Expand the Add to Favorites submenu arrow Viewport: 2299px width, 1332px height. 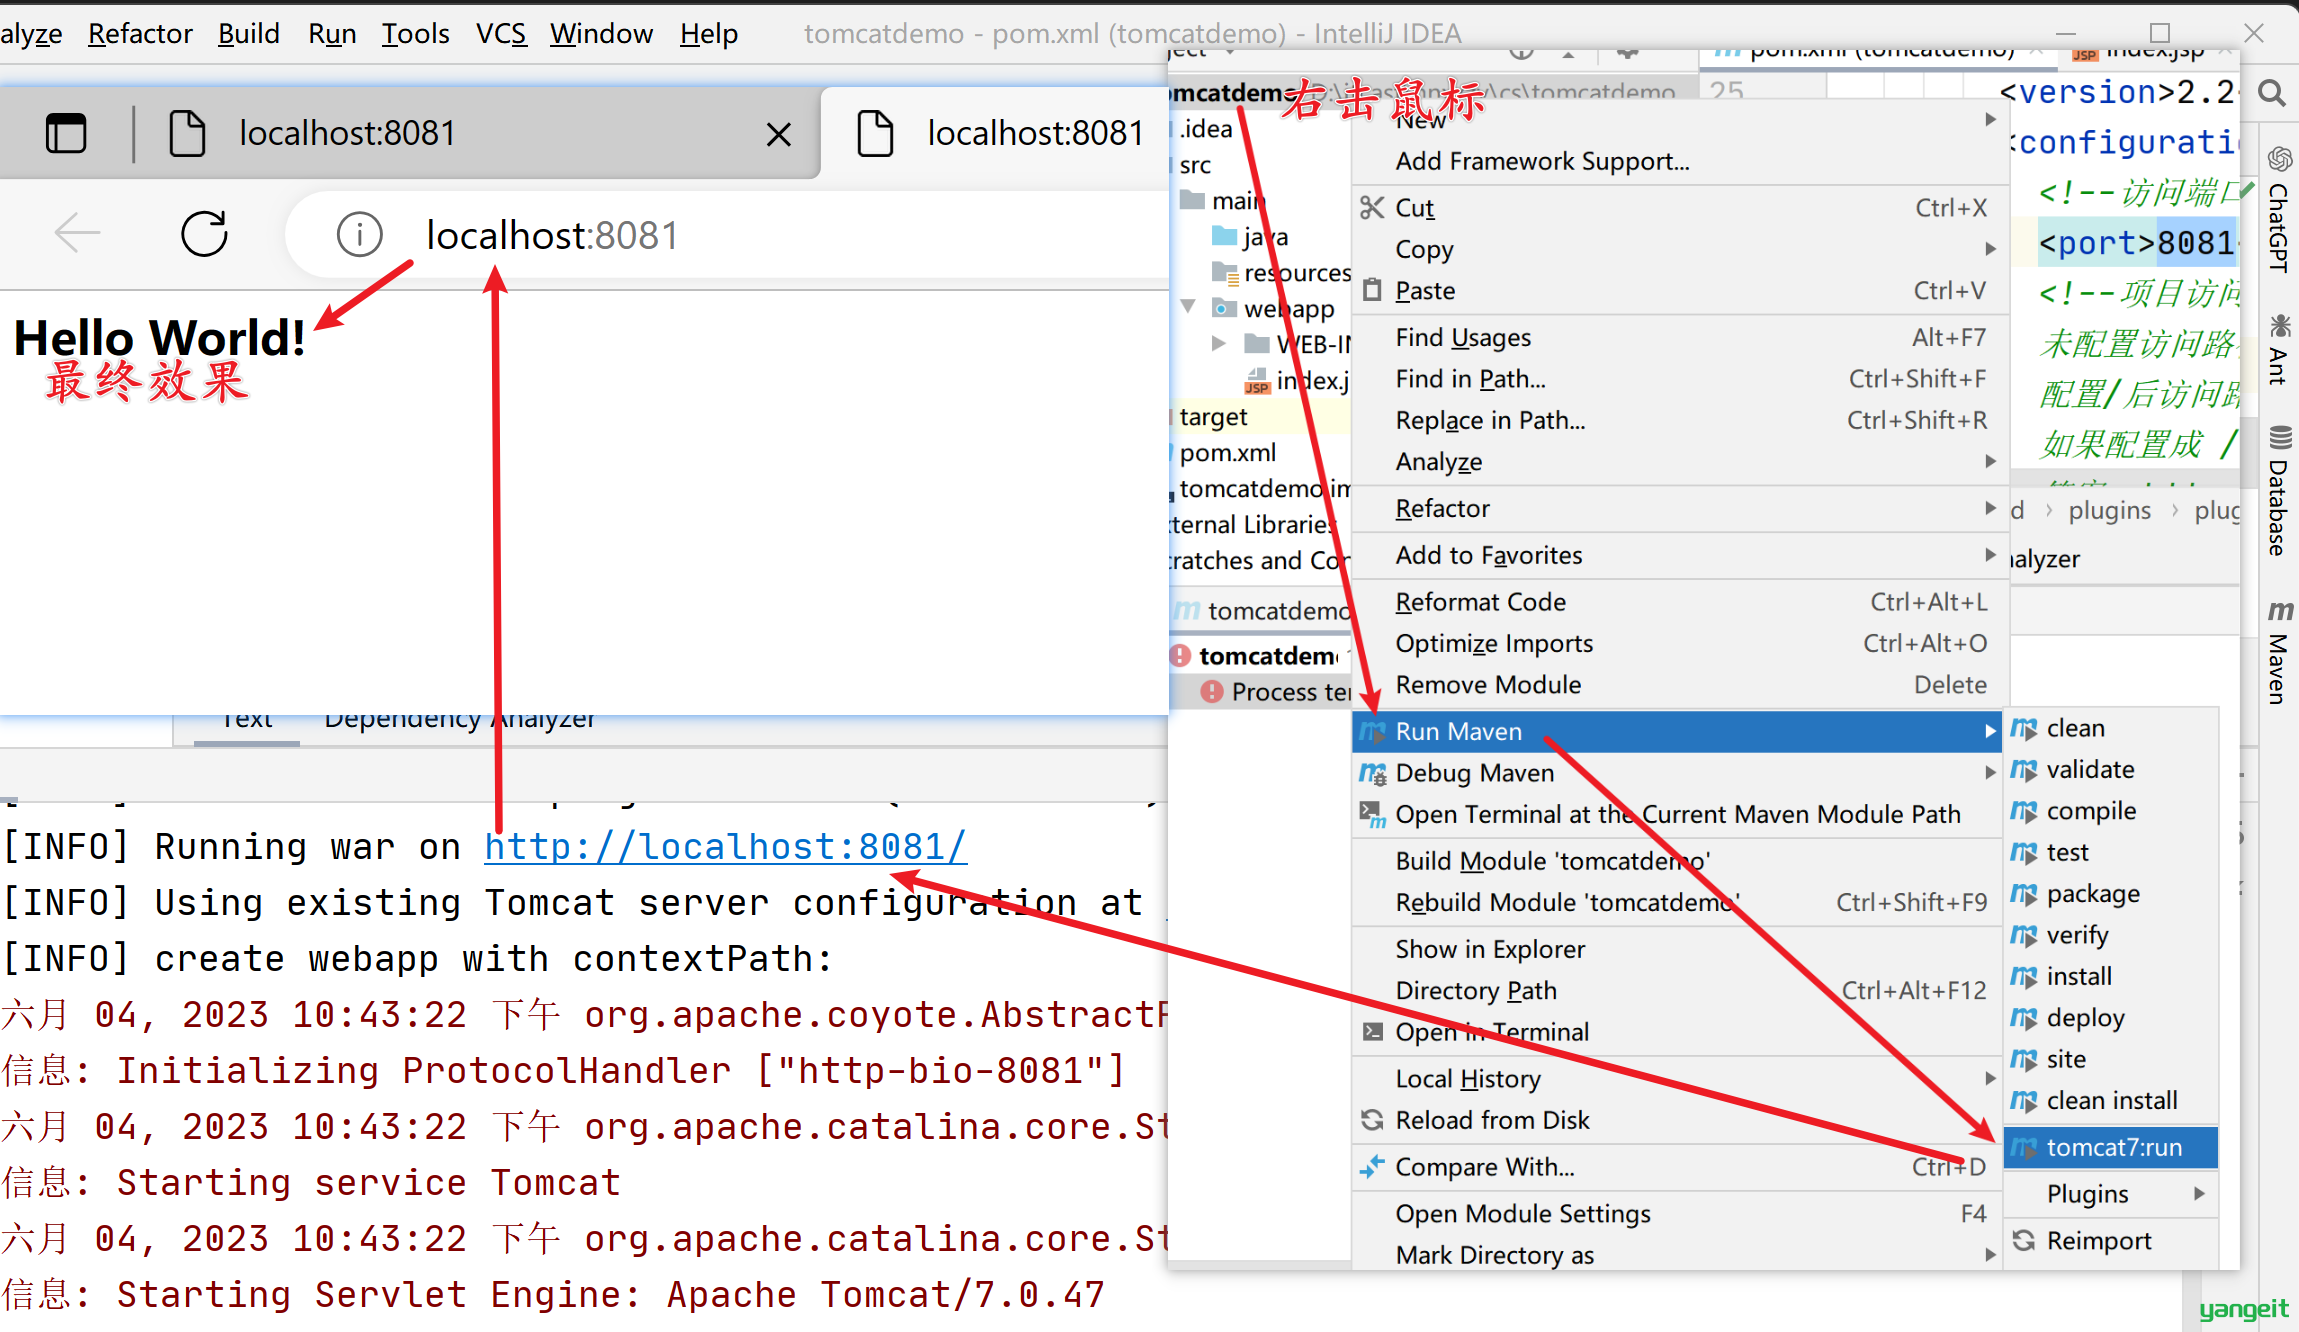tap(1990, 555)
